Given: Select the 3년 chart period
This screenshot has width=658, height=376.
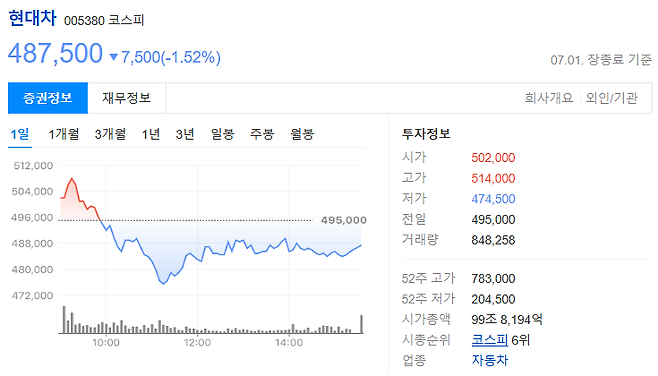Looking at the screenshot, I should [x=185, y=134].
